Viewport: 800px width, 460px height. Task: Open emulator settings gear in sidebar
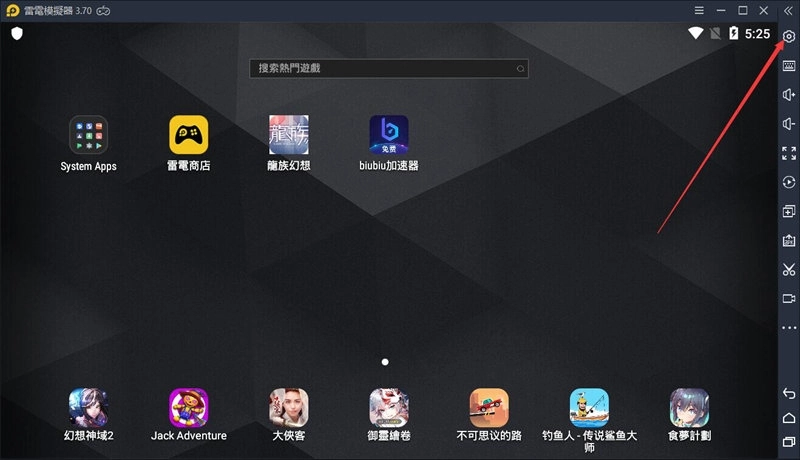pyautogui.click(x=789, y=37)
